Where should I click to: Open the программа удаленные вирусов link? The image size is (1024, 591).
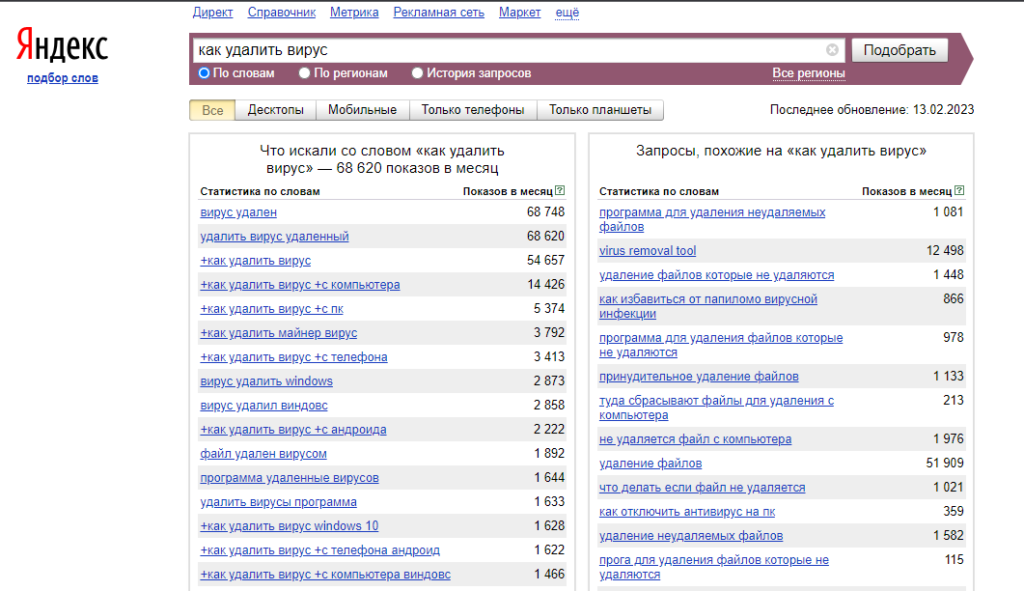pyautogui.click(x=289, y=478)
